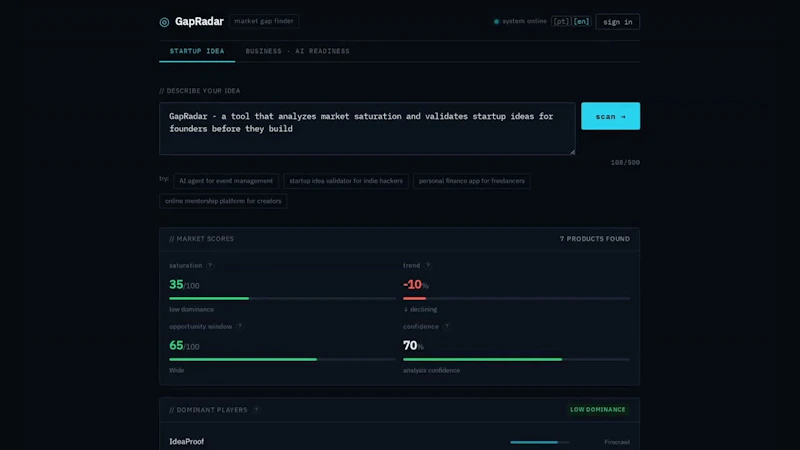Image resolution: width=800 pixels, height=450 pixels.
Task: Try 'AI agent for event management' suggestion
Action: pos(226,181)
